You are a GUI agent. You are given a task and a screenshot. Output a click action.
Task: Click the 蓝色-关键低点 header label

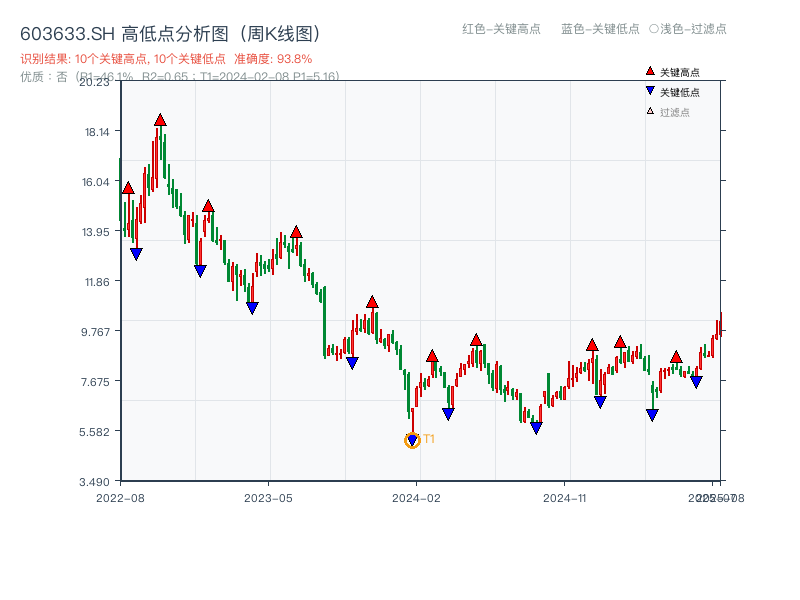tap(600, 29)
